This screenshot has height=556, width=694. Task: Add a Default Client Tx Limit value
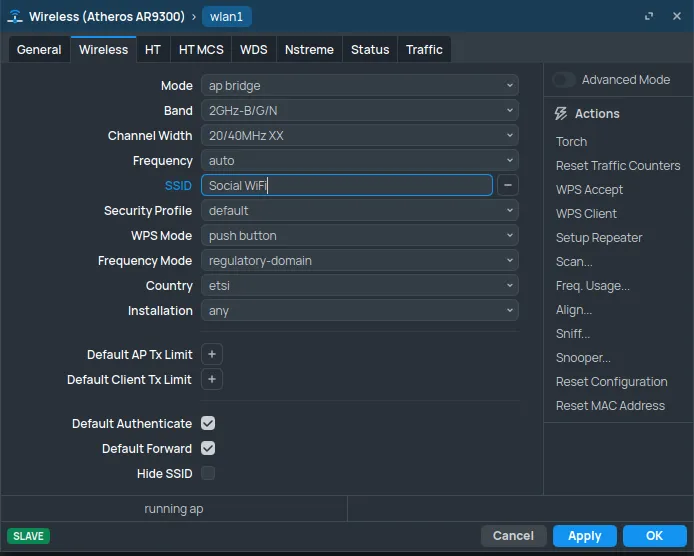212,380
